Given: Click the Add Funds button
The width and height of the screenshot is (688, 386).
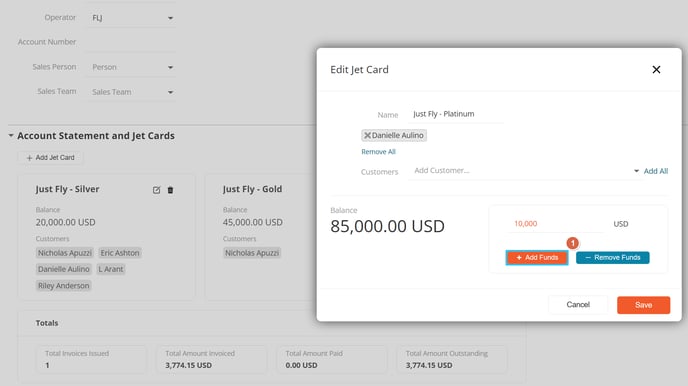Looking at the screenshot, I should [537, 257].
